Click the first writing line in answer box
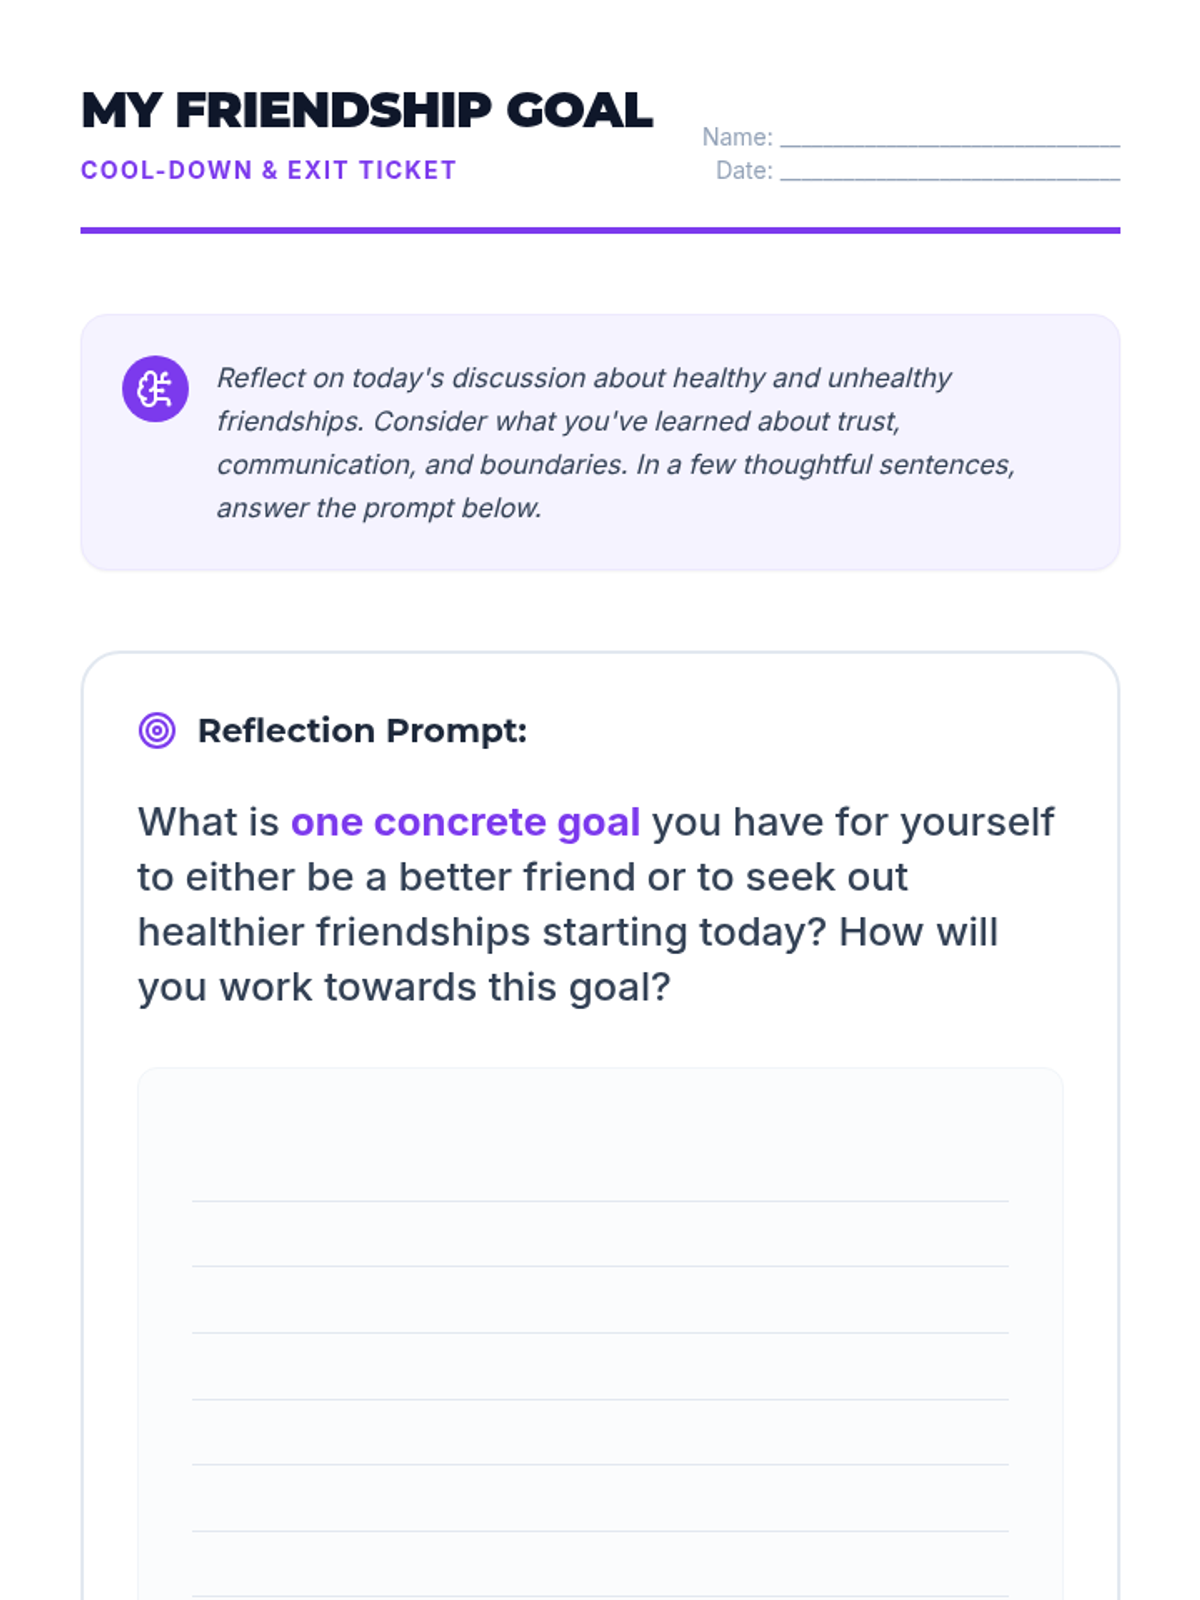Screen dimensions: 1200x1600 (600, 1200)
